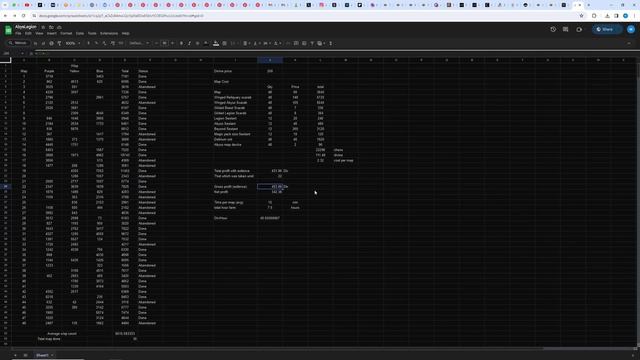640x360 pixels.
Task: Open the all sheets list
Action: (25, 356)
